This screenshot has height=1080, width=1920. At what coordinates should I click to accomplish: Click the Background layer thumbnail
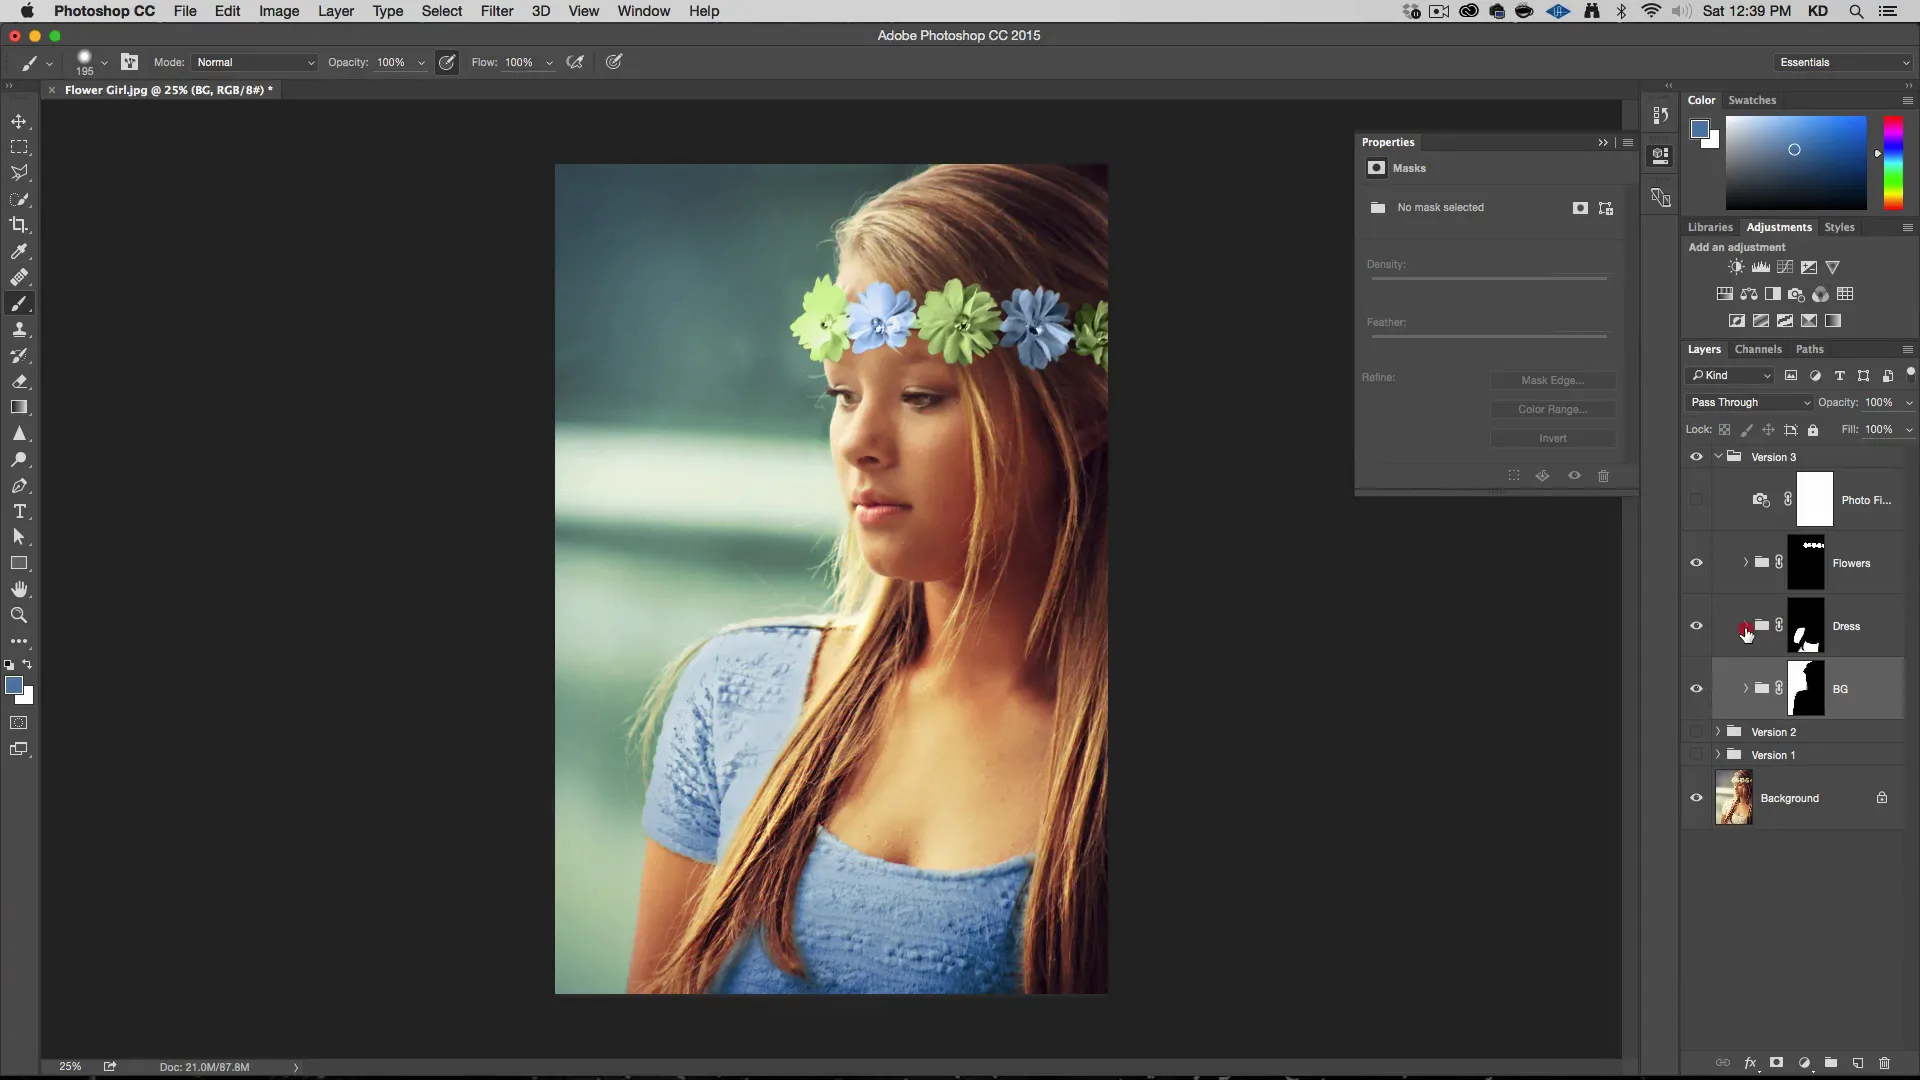pyautogui.click(x=1735, y=798)
